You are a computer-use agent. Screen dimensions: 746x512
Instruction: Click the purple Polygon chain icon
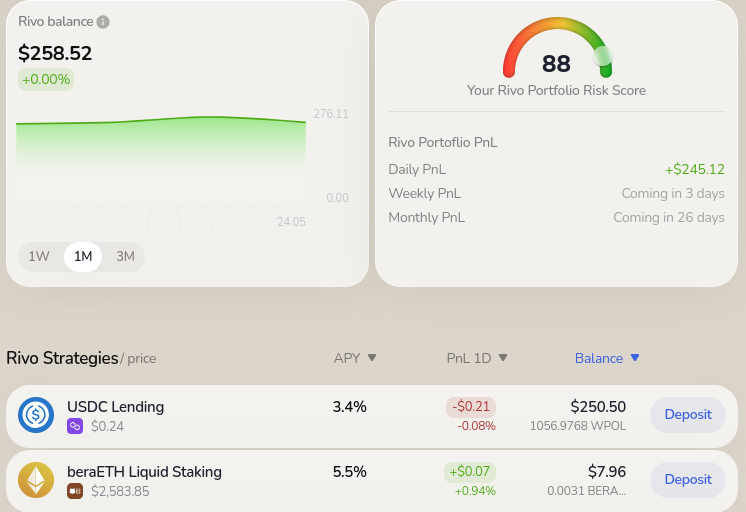click(75, 426)
